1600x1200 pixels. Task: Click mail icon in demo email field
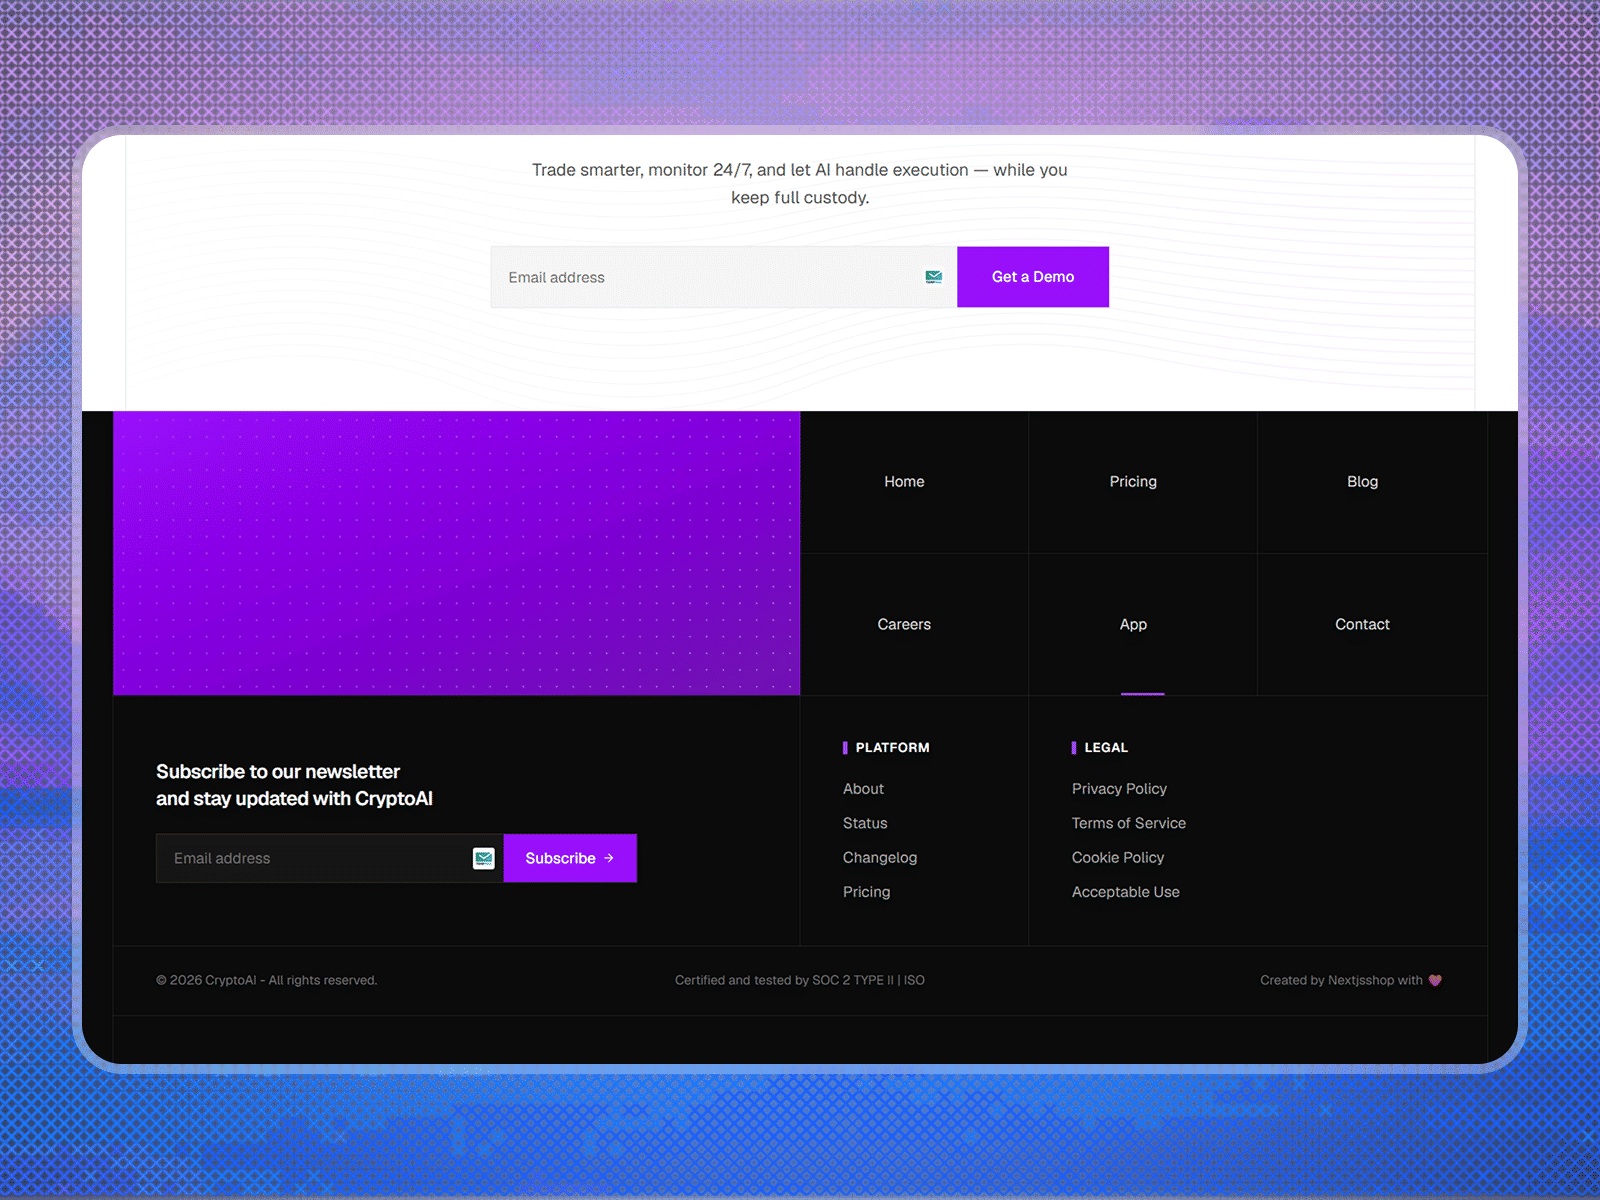click(933, 277)
